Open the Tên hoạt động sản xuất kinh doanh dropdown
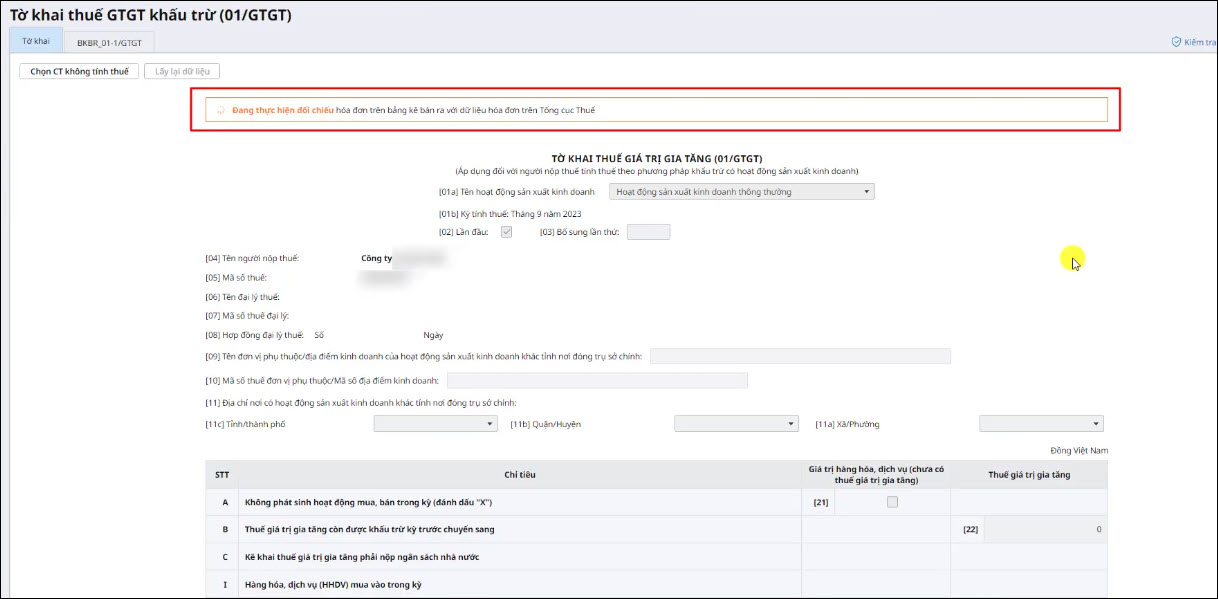1218x599 pixels. tap(741, 192)
